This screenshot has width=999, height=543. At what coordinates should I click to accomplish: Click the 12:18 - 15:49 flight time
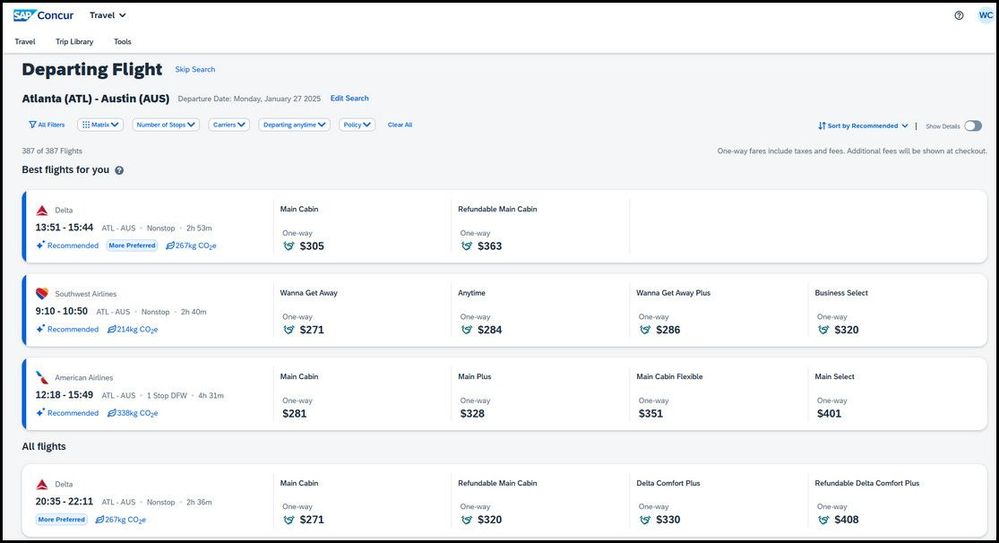coord(64,395)
